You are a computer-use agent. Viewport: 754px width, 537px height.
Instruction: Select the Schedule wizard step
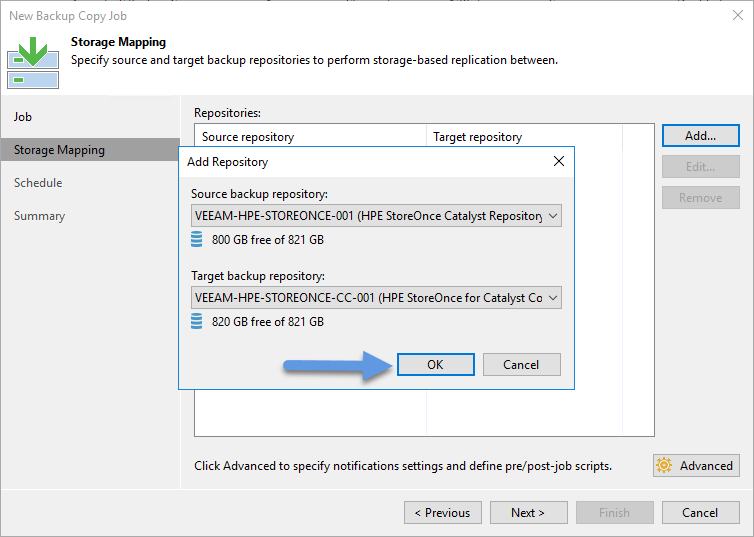[38, 183]
